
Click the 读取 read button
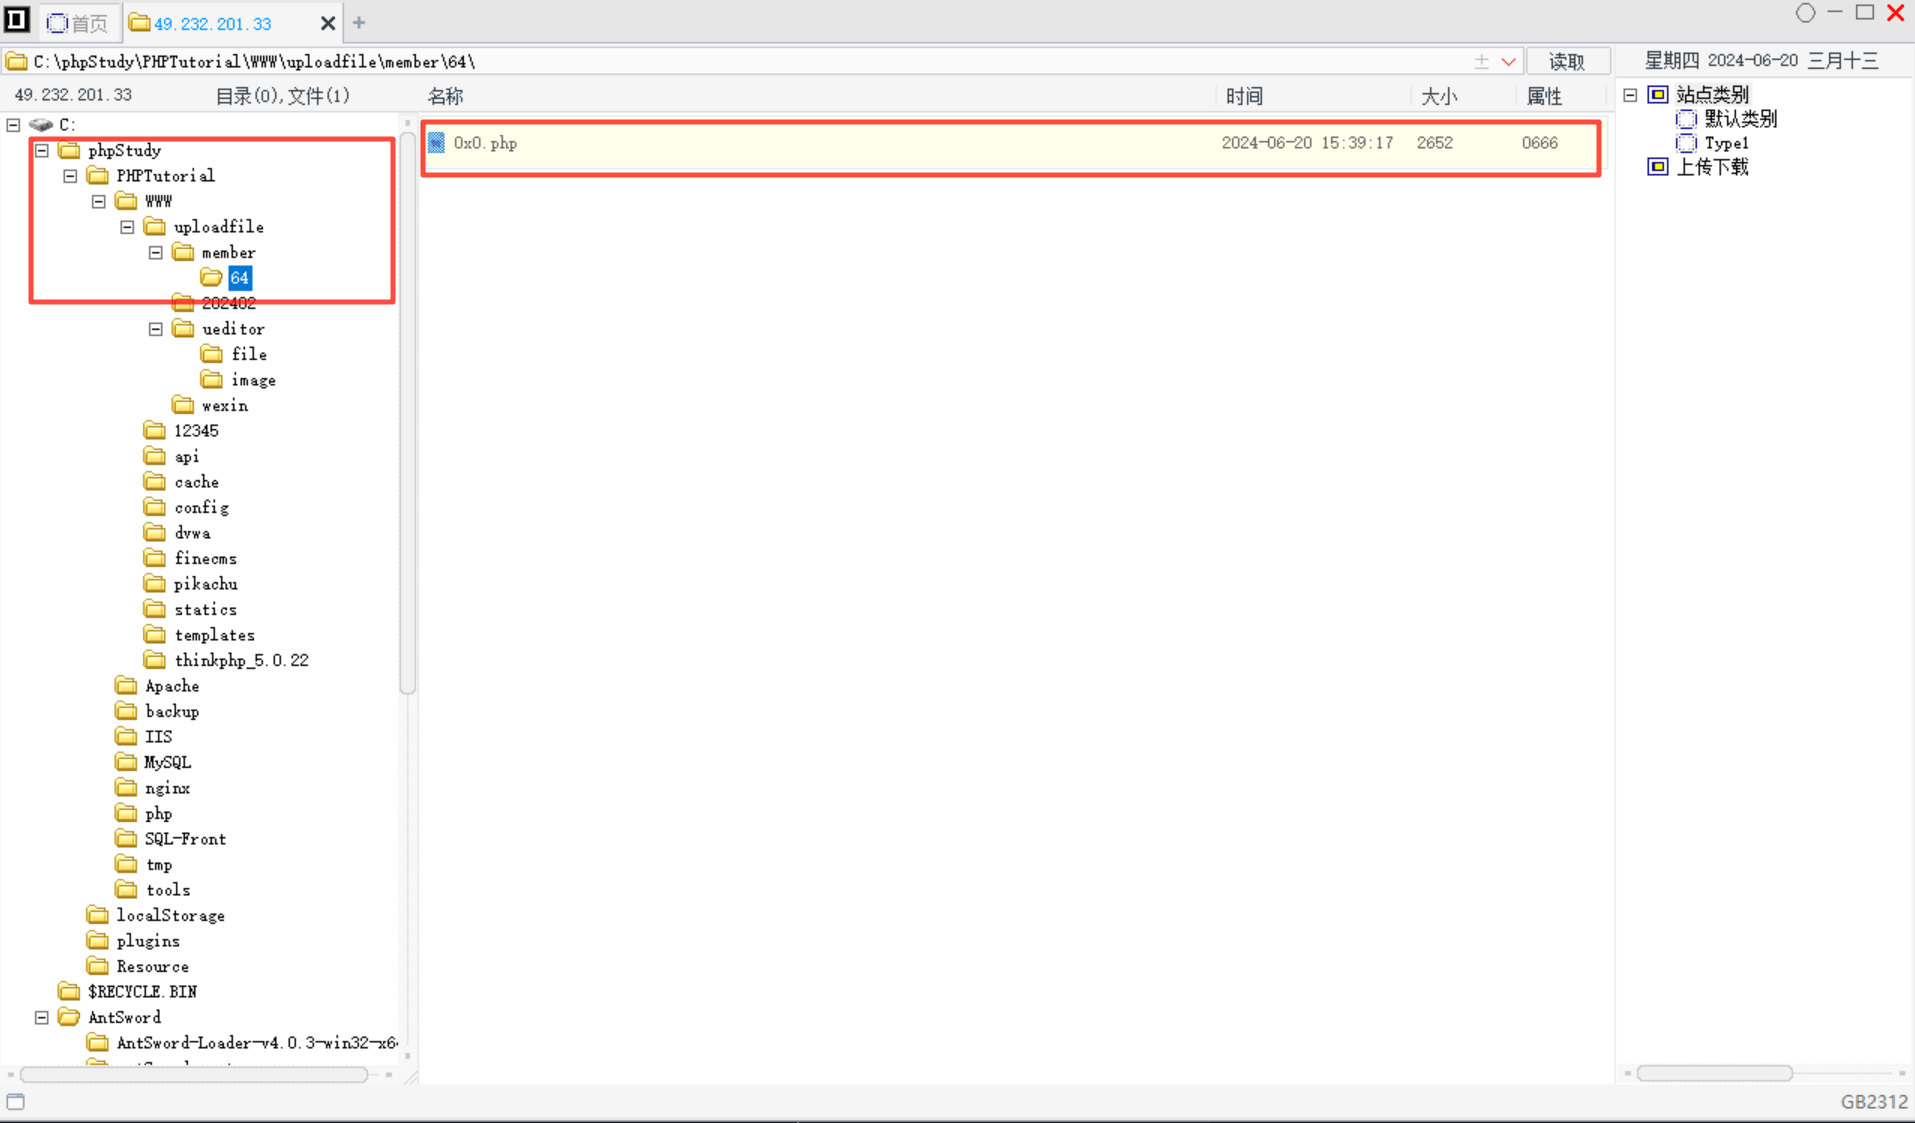coord(1568,62)
